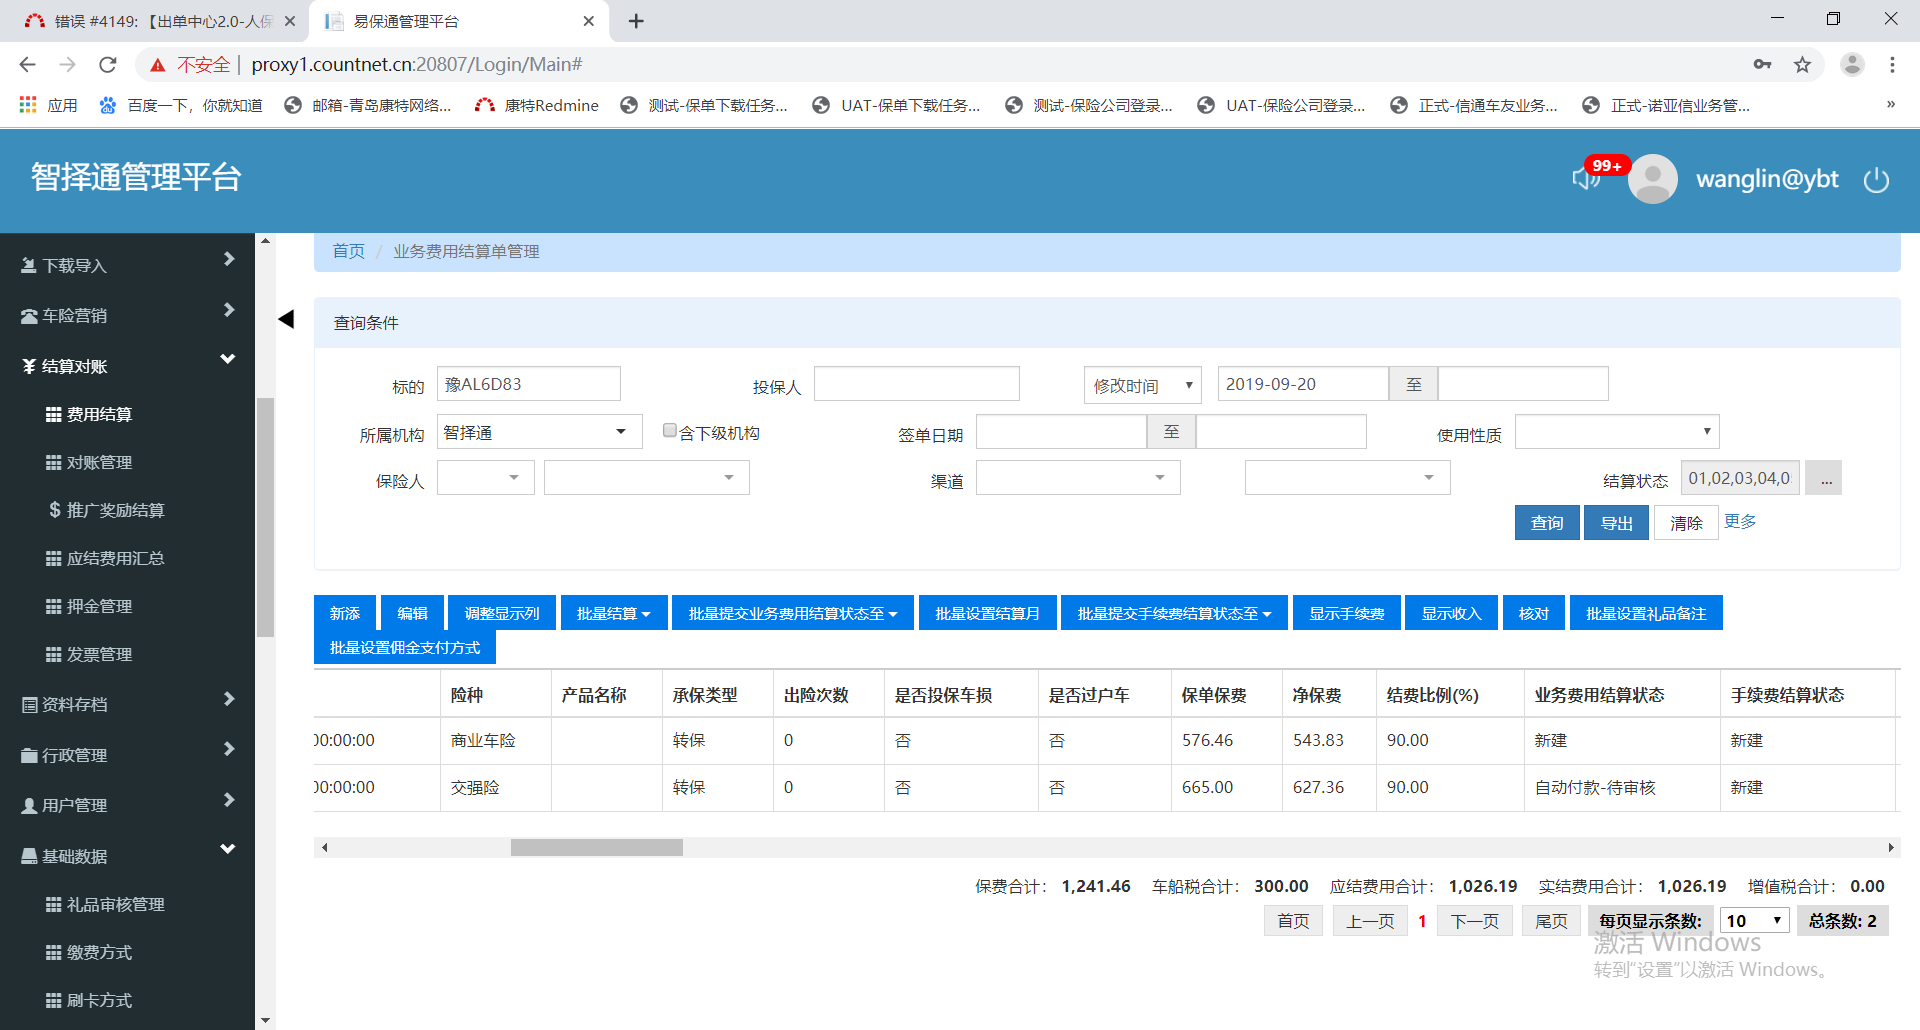Open the 所属机构 dropdown
This screenshot has width=1920, height=1030.
pos(539,432)
